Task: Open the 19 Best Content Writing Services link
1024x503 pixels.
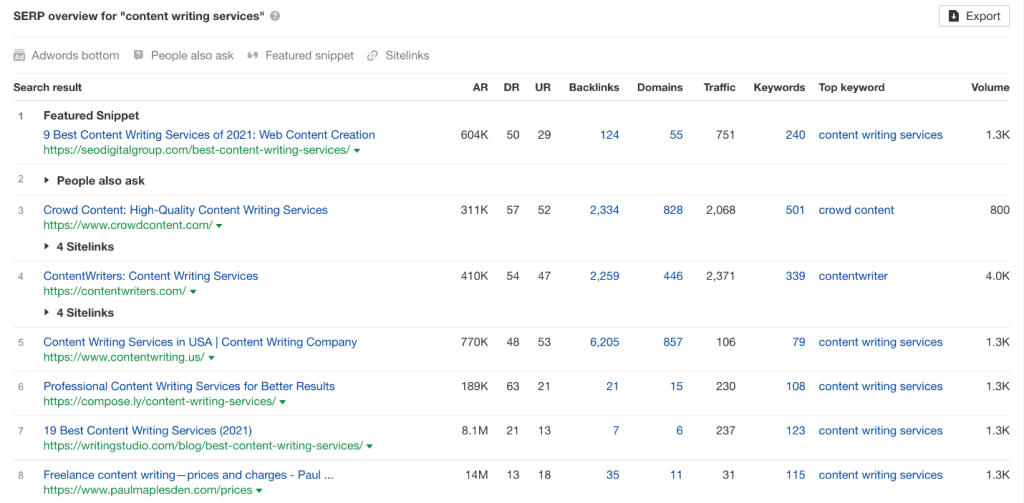Action: pos(148,430)
